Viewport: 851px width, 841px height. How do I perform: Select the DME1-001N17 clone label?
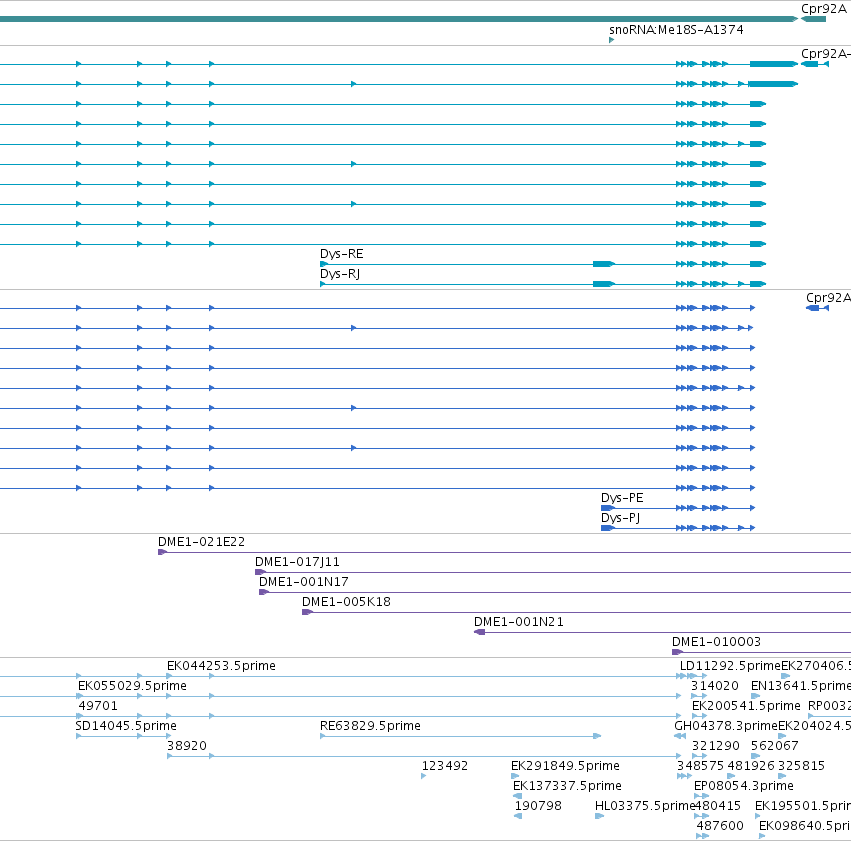point(303,582)
